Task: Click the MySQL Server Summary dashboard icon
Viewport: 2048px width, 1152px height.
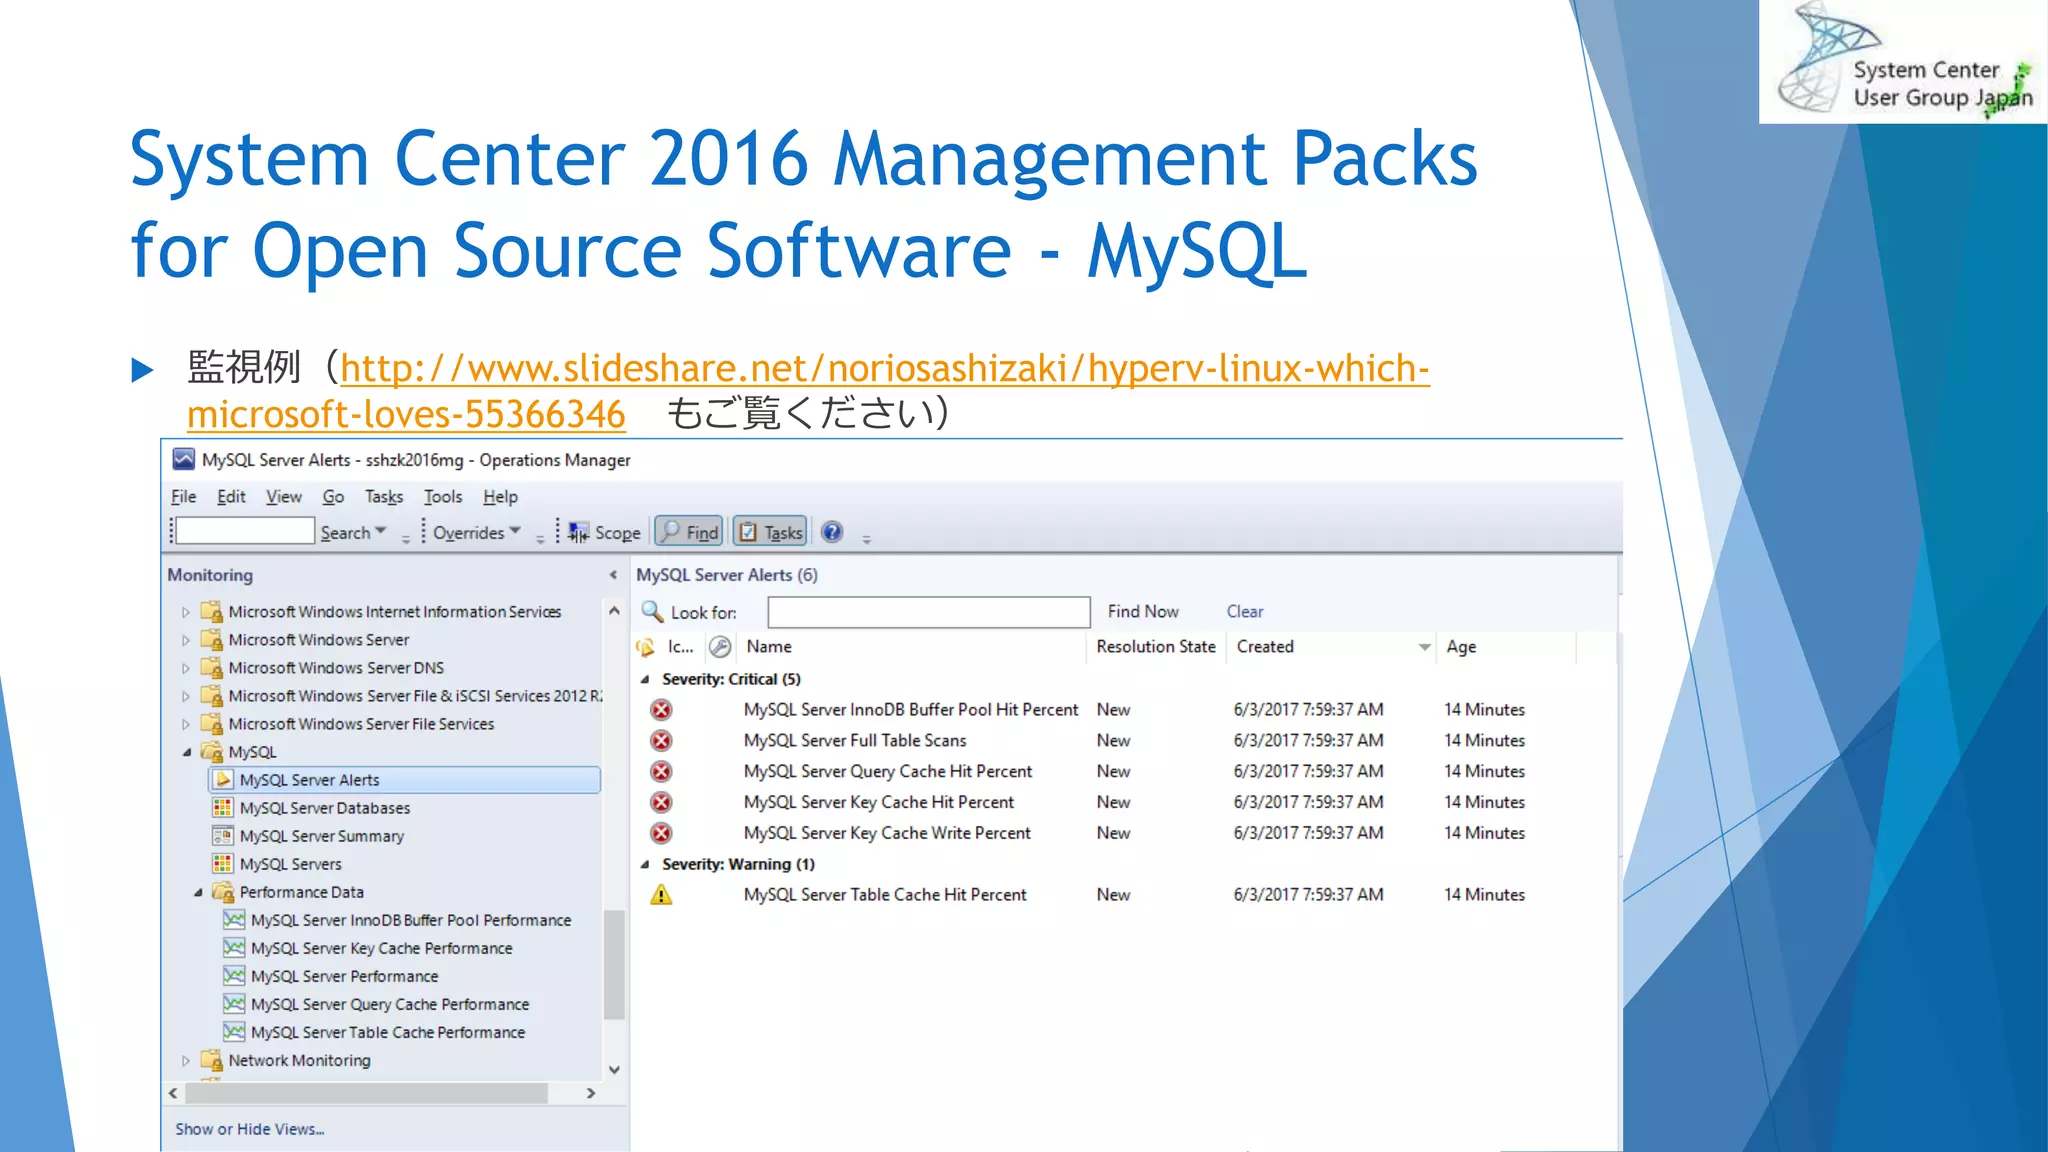Action: click(x=223, y=836)
